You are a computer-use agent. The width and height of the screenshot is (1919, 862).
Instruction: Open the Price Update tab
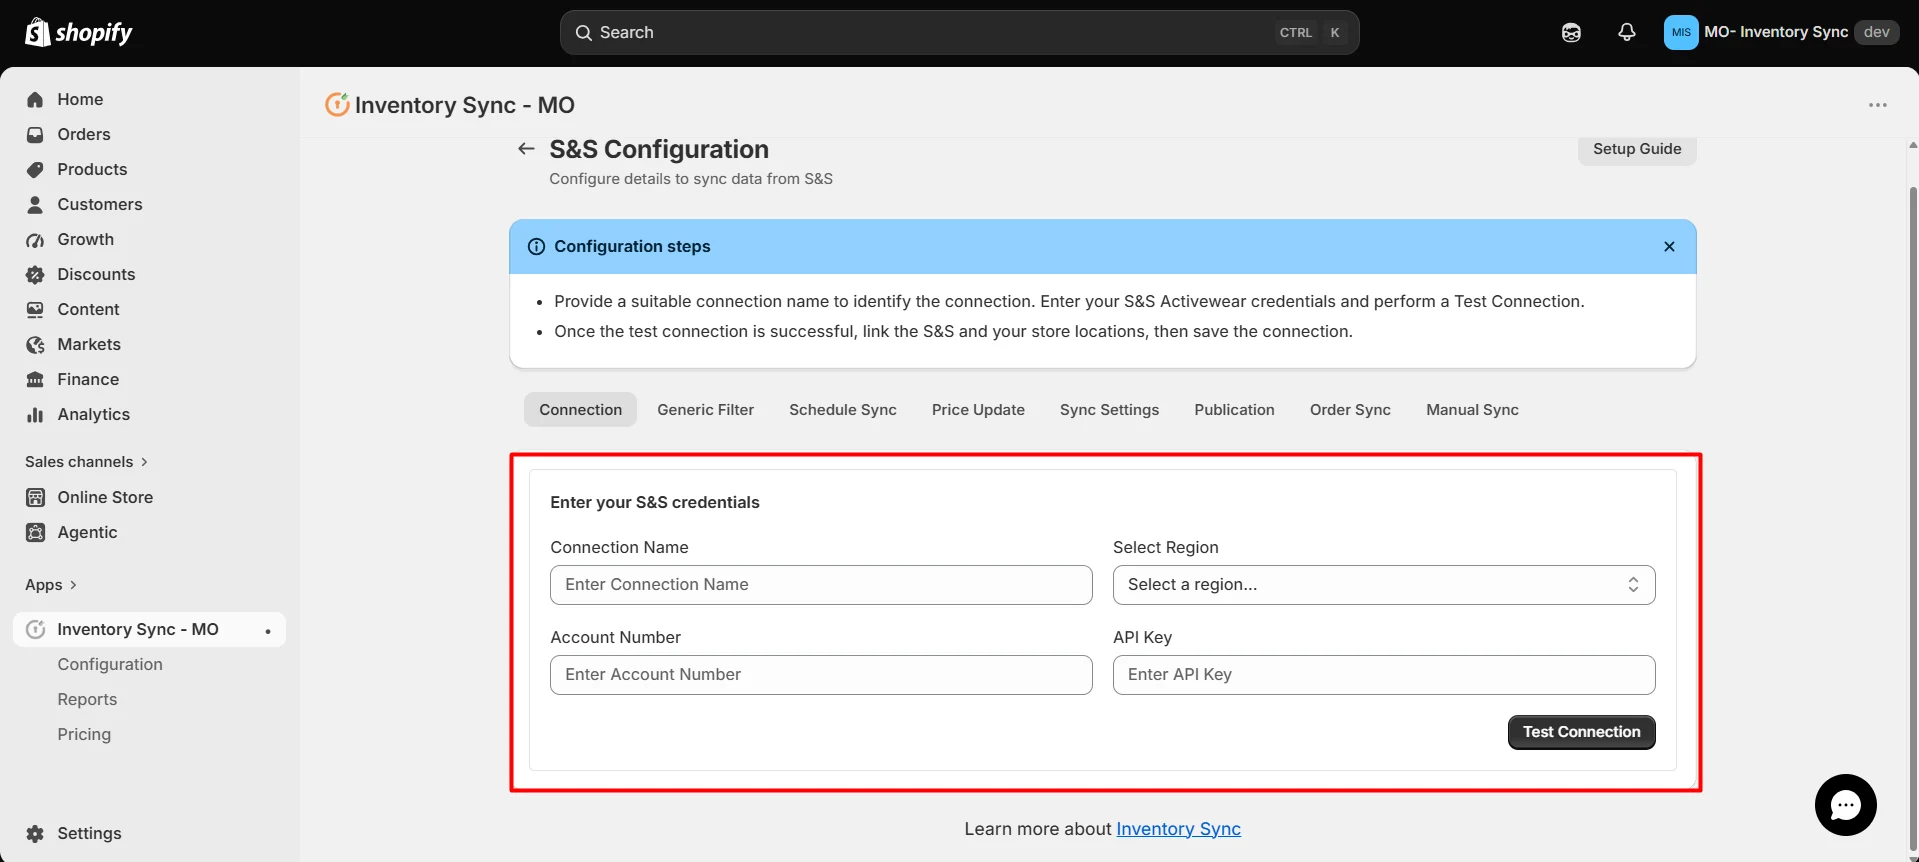(x=978, y=410)
